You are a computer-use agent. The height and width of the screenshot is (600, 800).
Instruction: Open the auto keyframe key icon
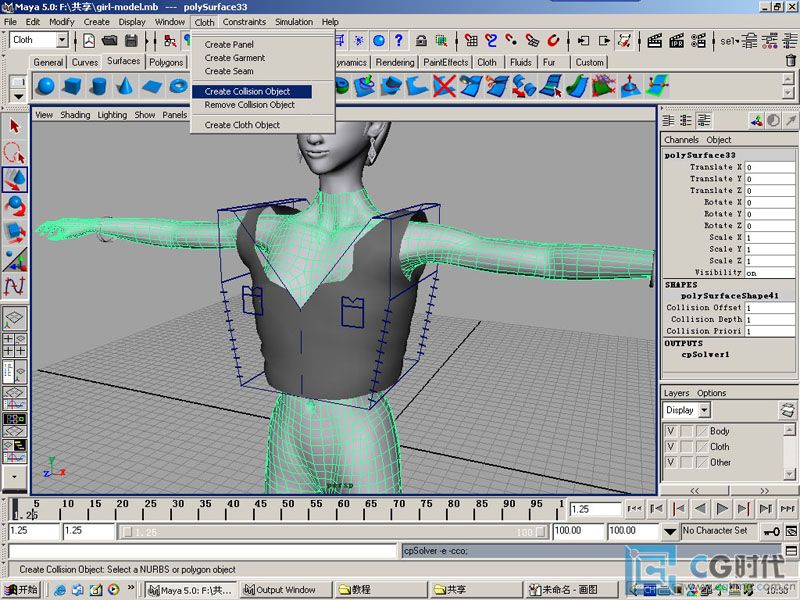[771, 532]
